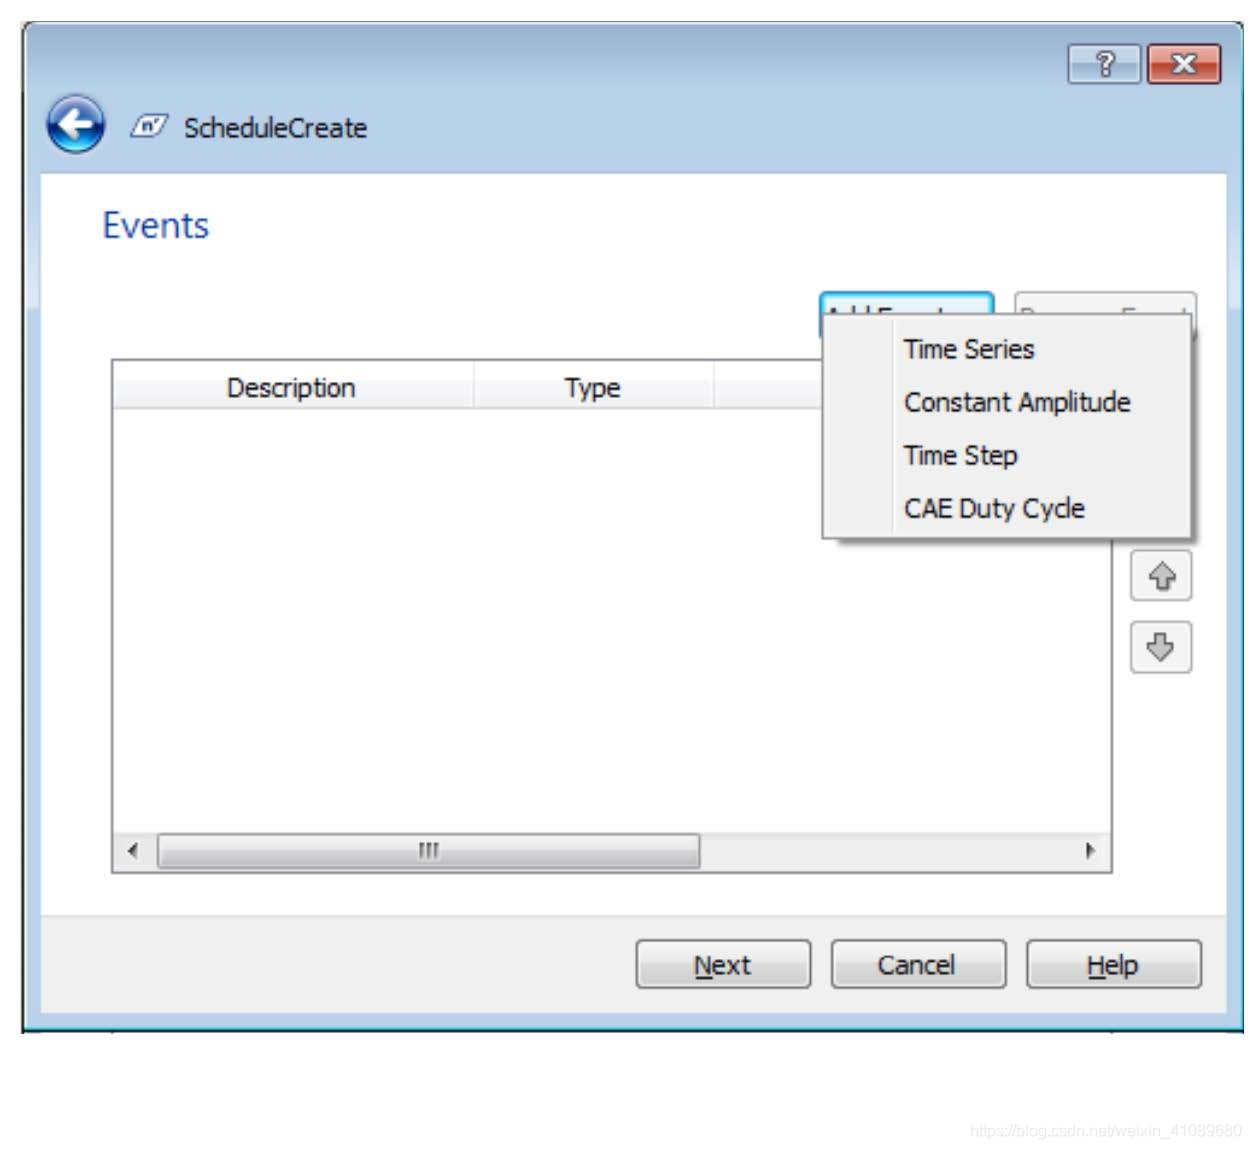Image resolution: width=1251 pixels, height=1149 pixels.
Task: Open Help via the Help button
Action: pyautogui.click(x=1113, y=964)
